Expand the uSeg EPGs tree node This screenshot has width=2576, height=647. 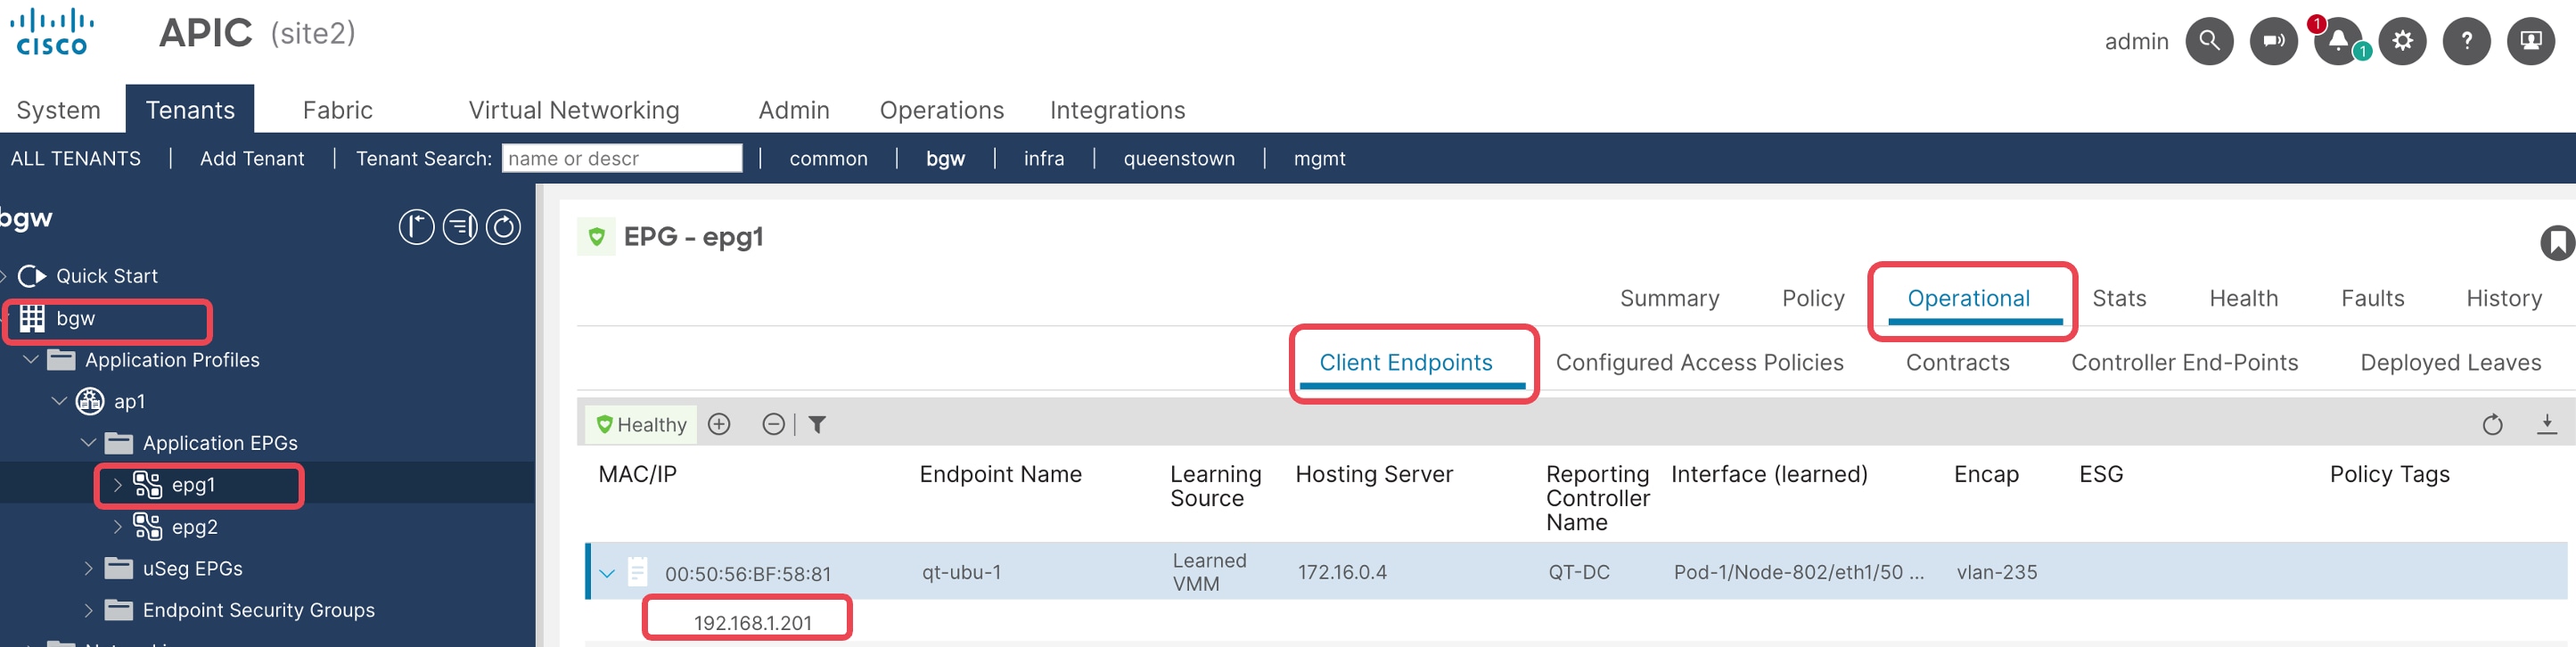click(88, 568)
